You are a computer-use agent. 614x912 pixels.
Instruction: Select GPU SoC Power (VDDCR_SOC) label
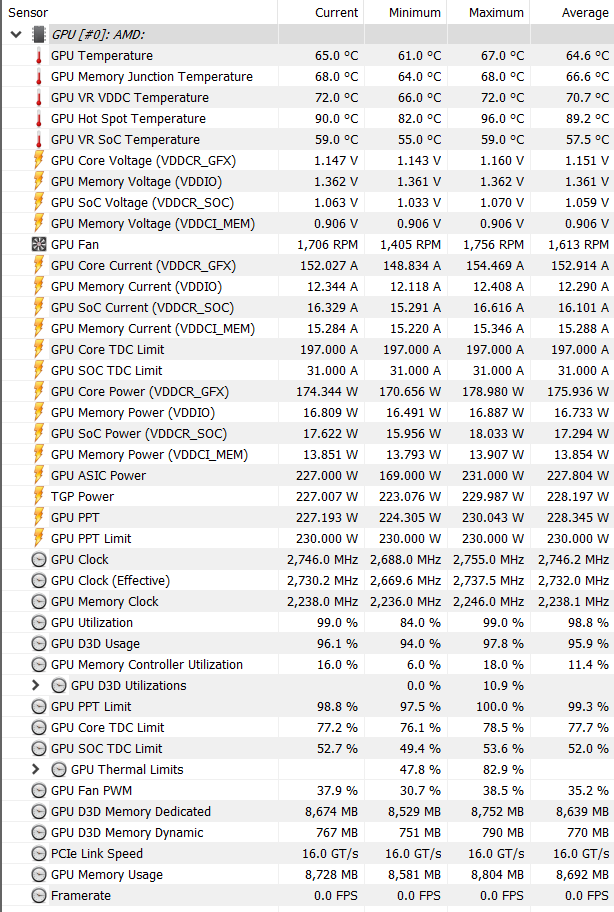tap(138, 433)
